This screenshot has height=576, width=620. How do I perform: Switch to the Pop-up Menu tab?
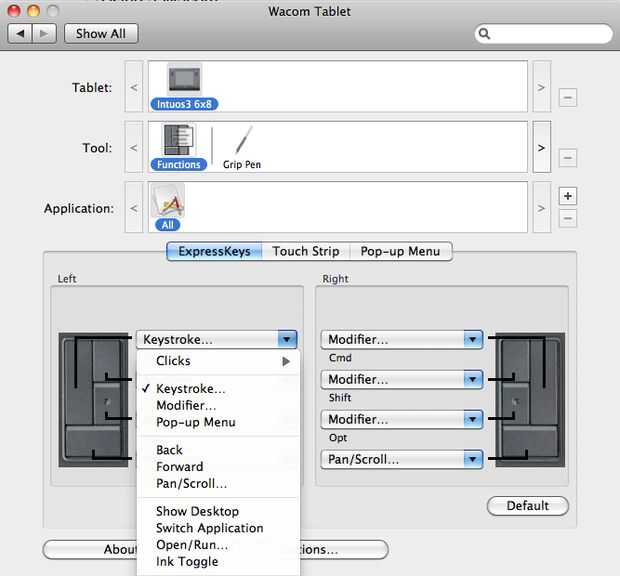401,251
